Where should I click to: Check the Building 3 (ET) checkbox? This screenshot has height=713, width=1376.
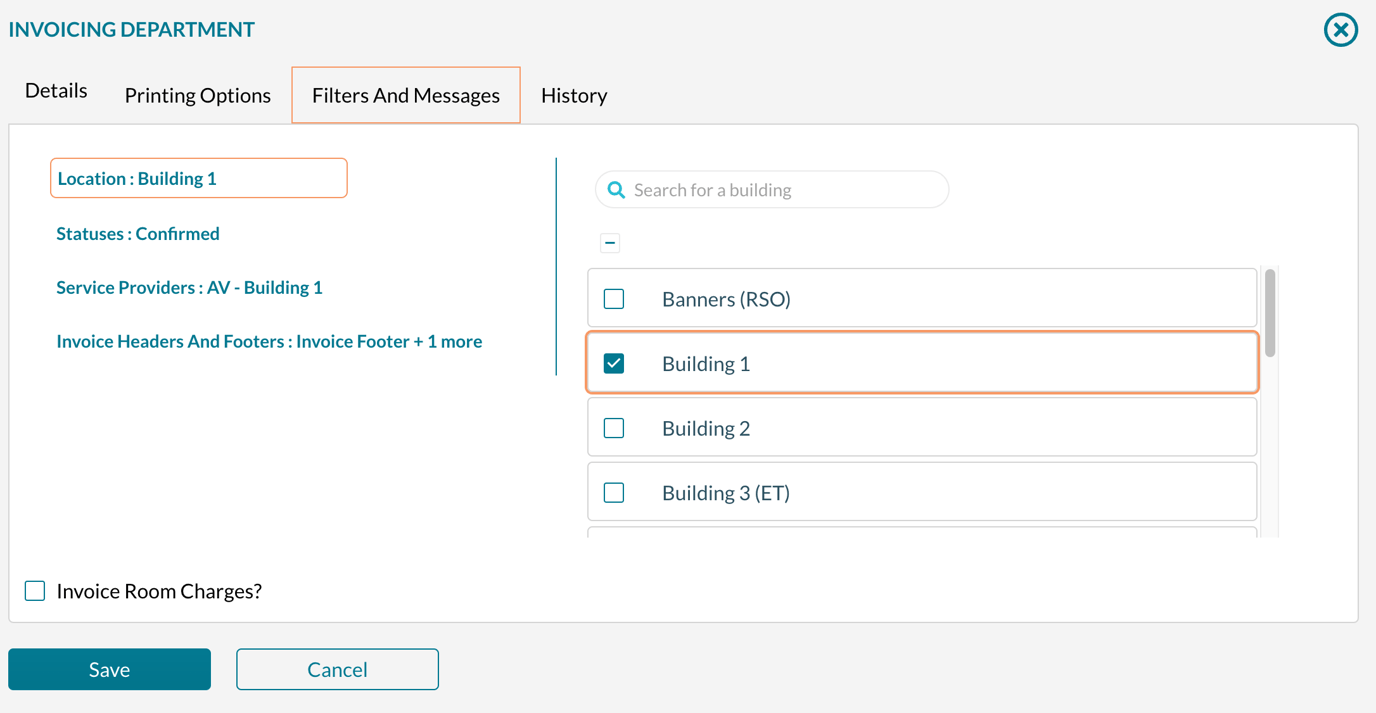coord(613,491)
